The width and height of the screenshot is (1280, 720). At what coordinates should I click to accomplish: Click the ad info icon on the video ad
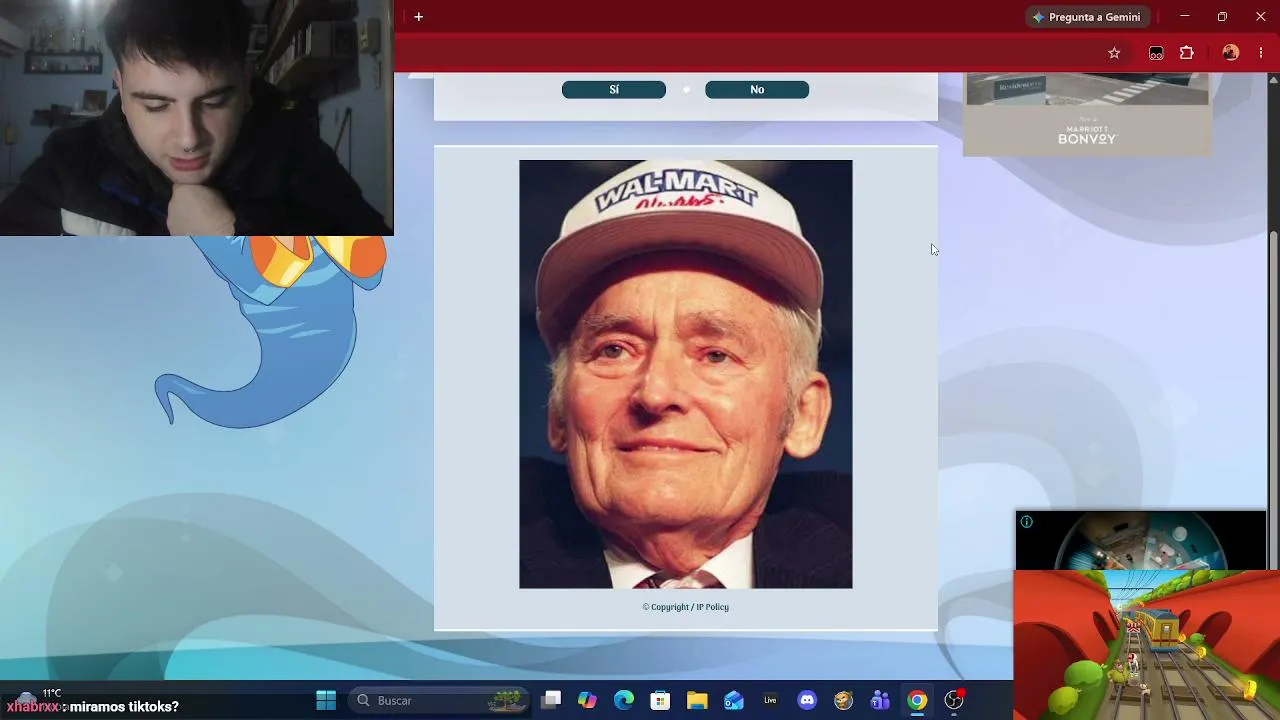click(1026, 522)
